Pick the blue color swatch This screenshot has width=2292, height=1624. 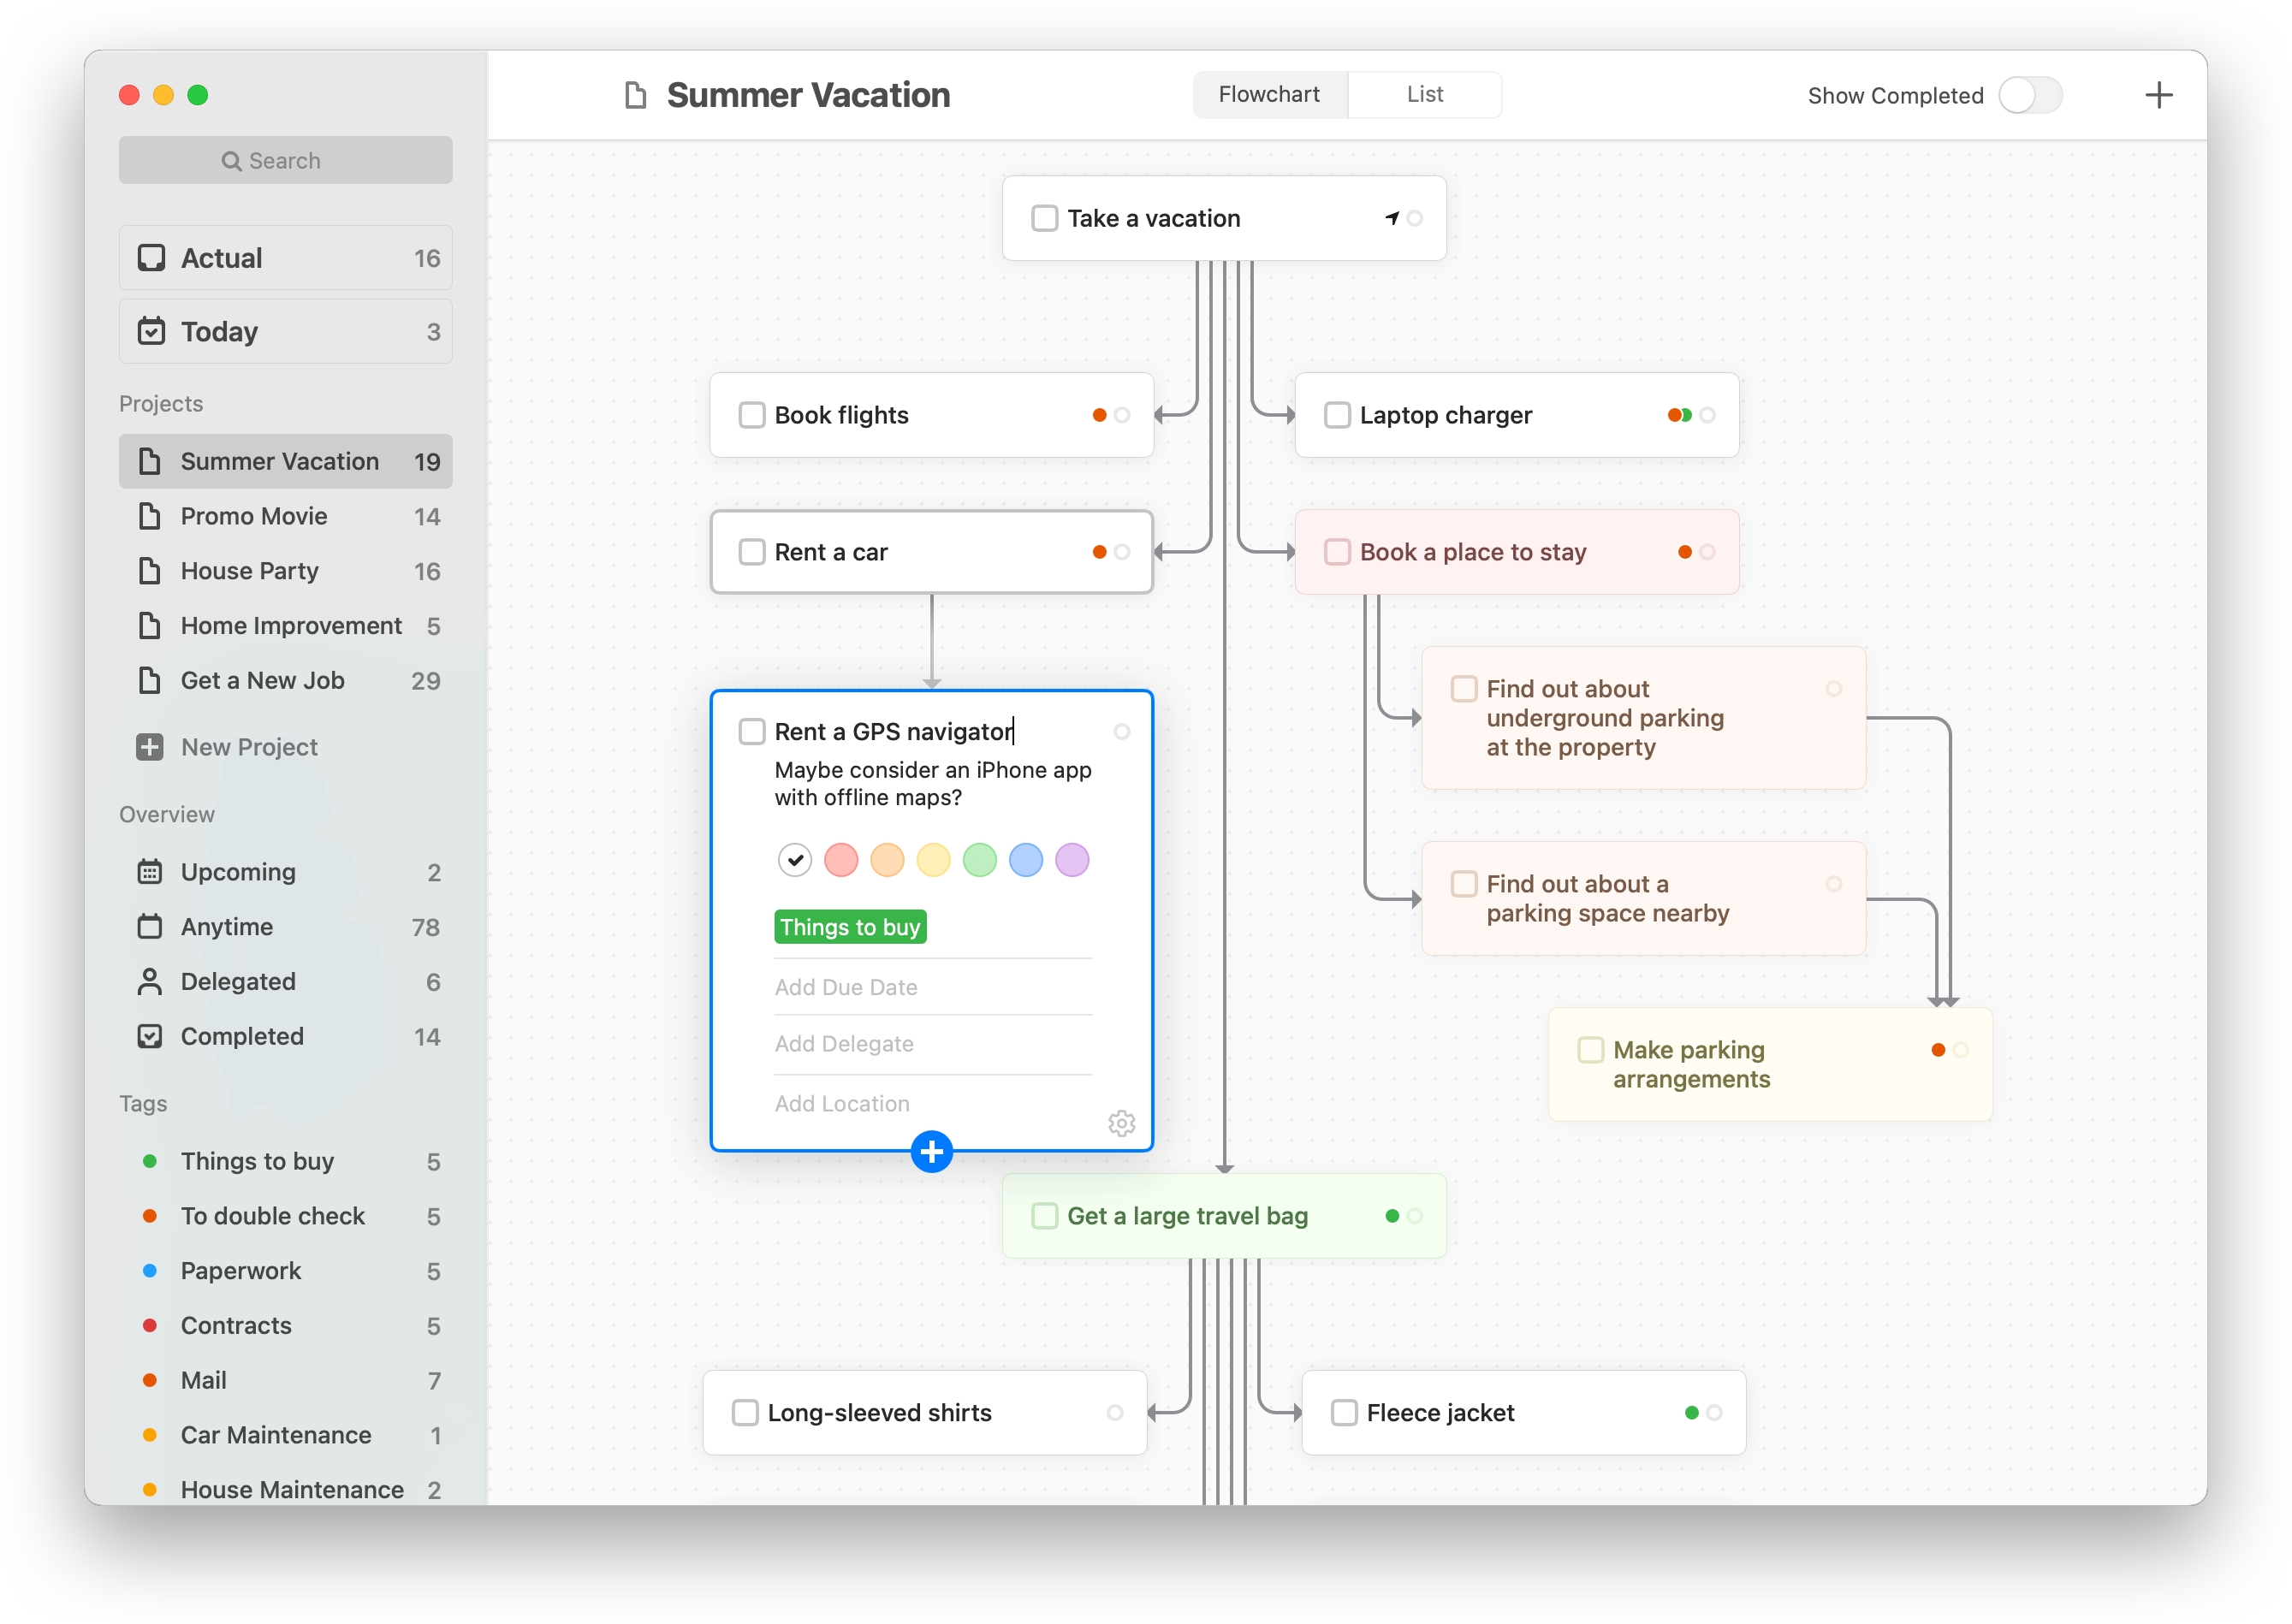[1025, 860]
